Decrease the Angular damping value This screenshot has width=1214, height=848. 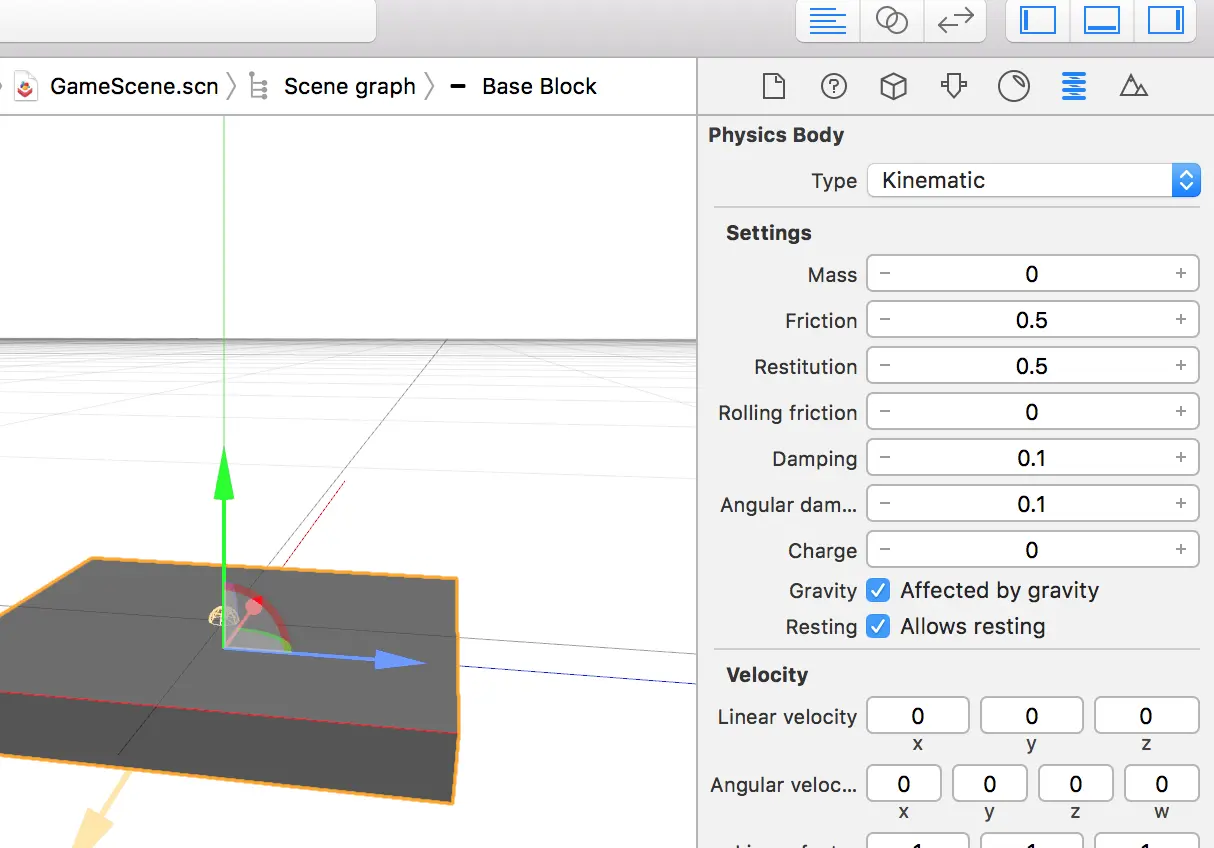pos(885,503)
